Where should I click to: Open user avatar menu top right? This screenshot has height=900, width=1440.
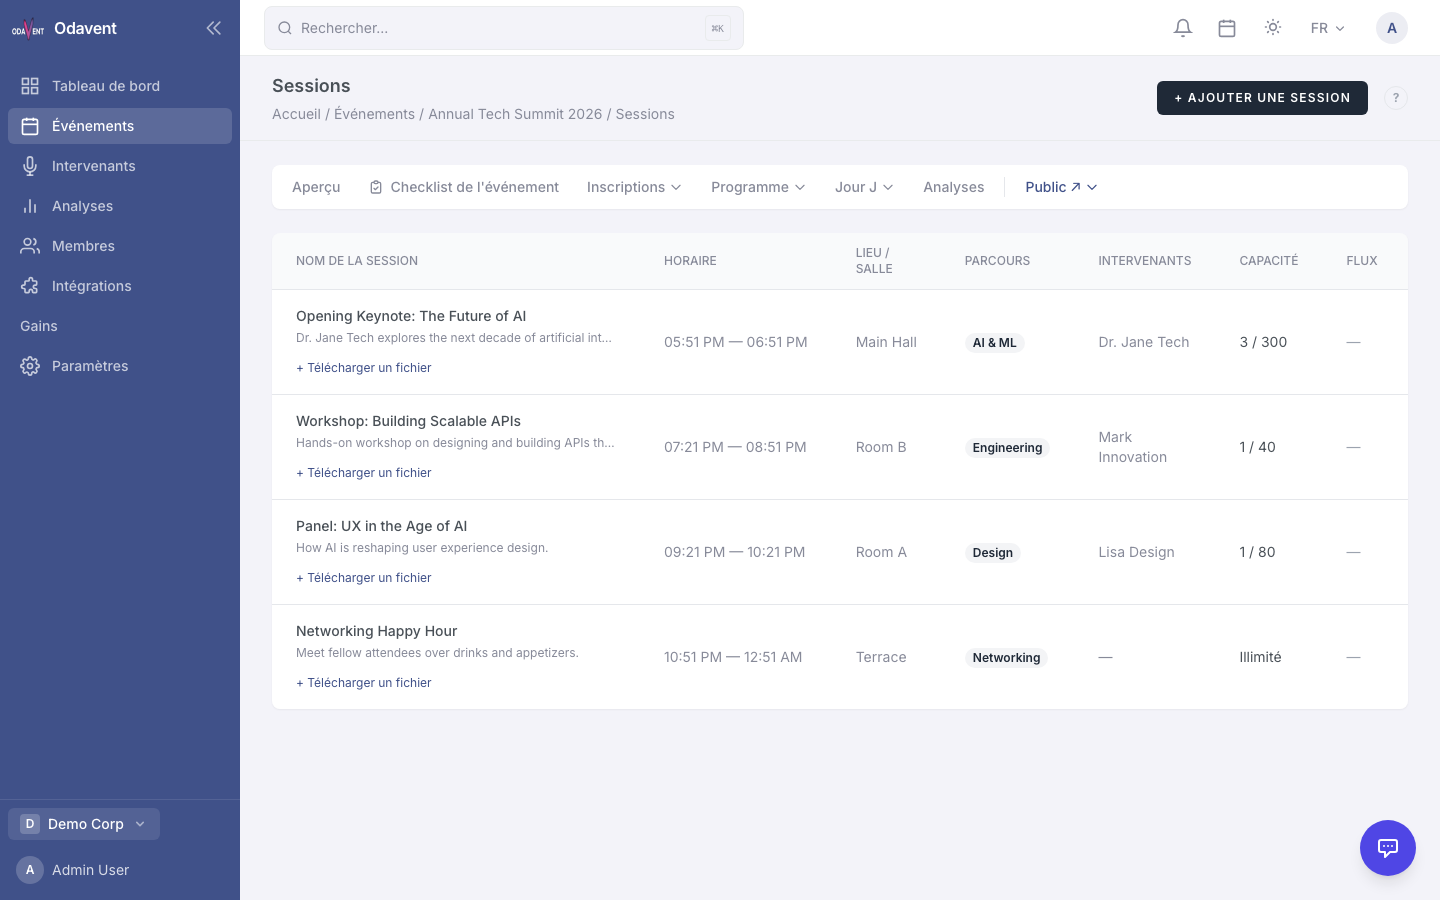click(x=1392, y=28)
